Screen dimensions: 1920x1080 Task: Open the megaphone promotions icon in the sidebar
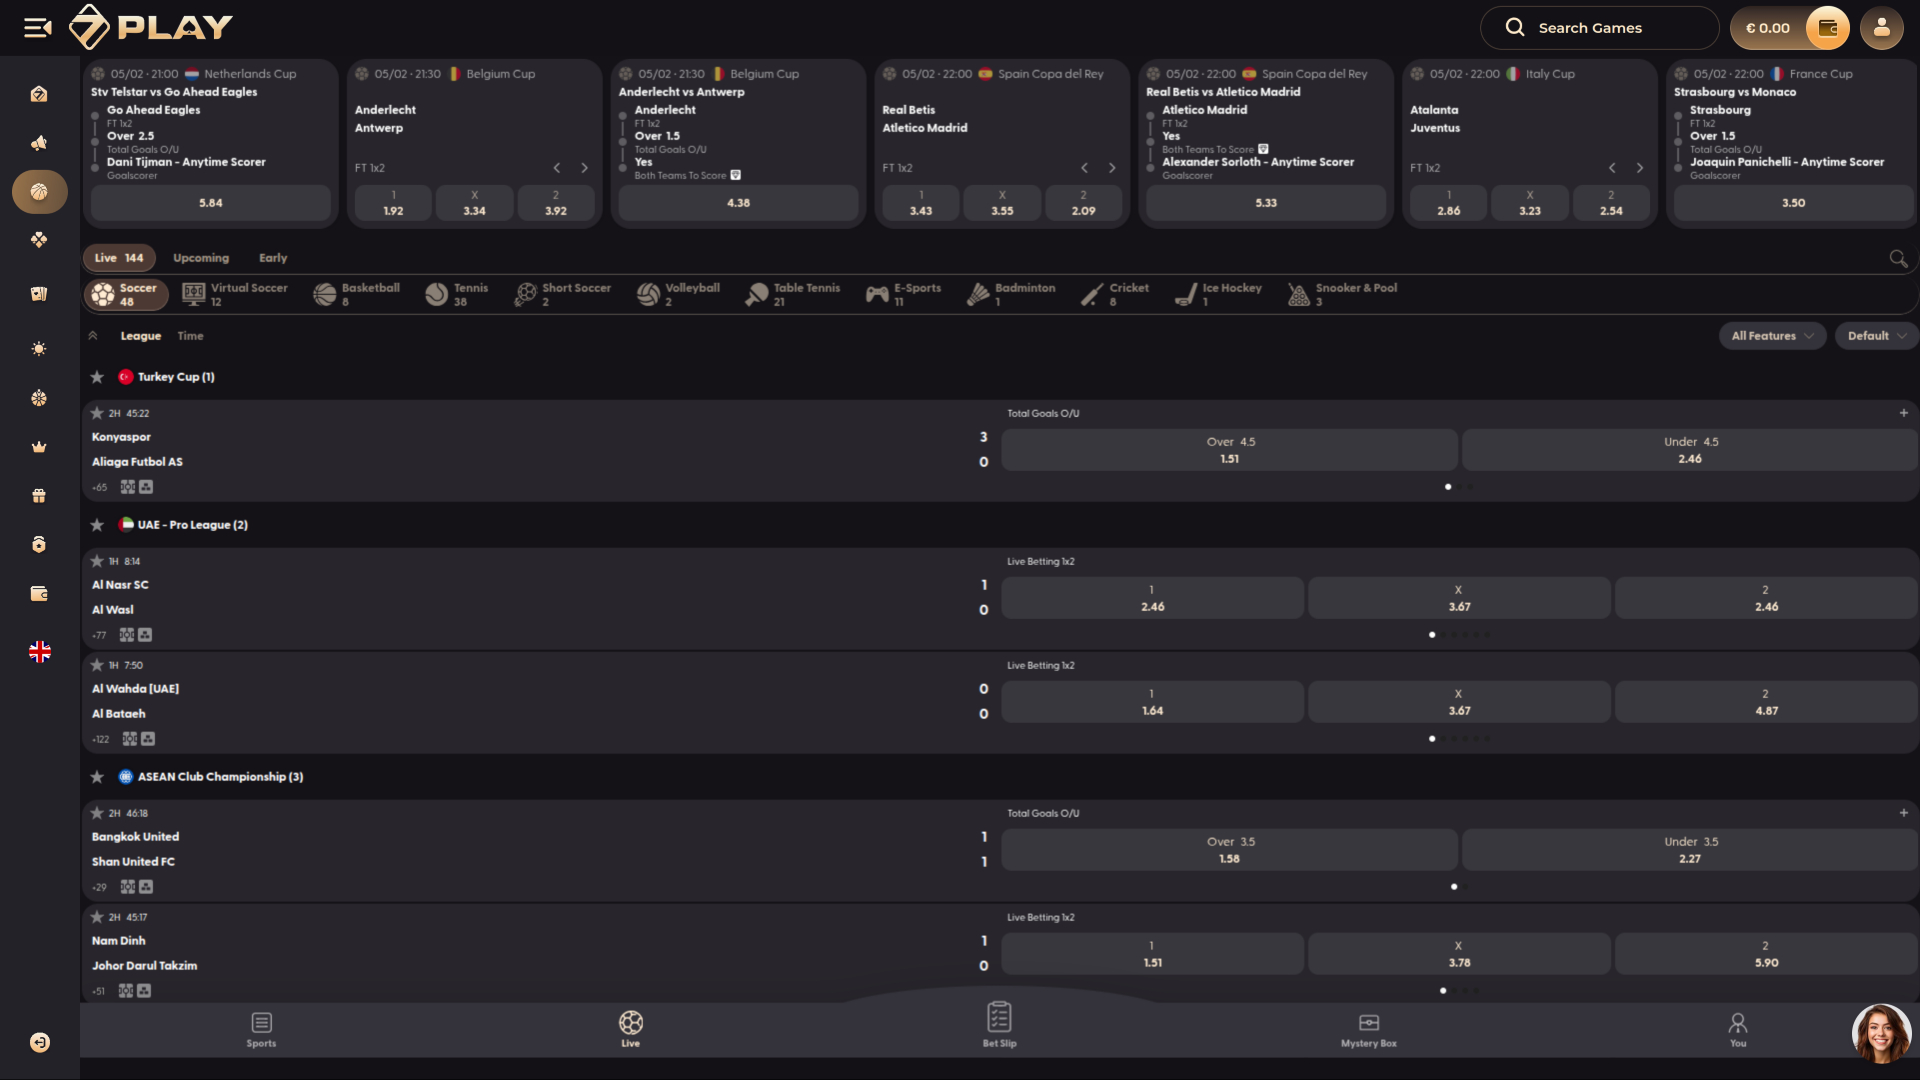39,143
